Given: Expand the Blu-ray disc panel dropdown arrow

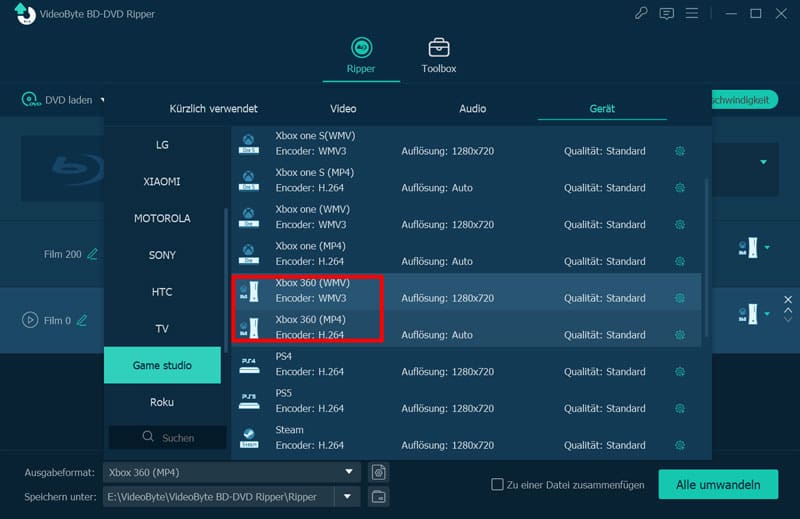Looking at the screenshot, I should pos(763,162).
